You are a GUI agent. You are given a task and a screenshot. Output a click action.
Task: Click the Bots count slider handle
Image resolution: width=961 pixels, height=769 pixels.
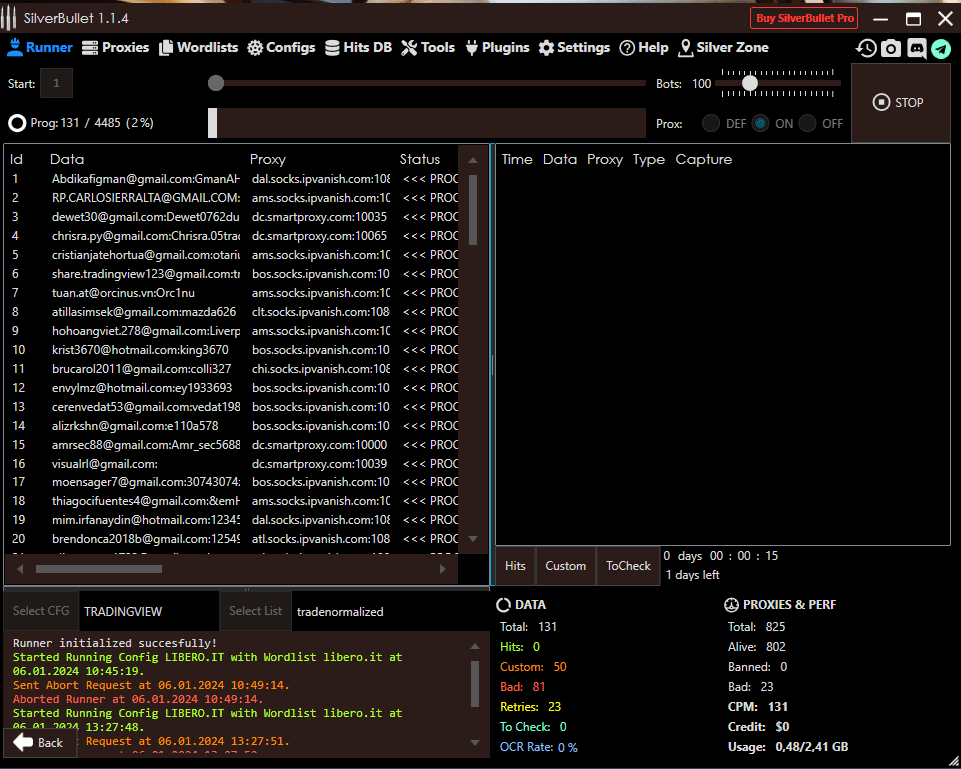(x=750, y=83)
